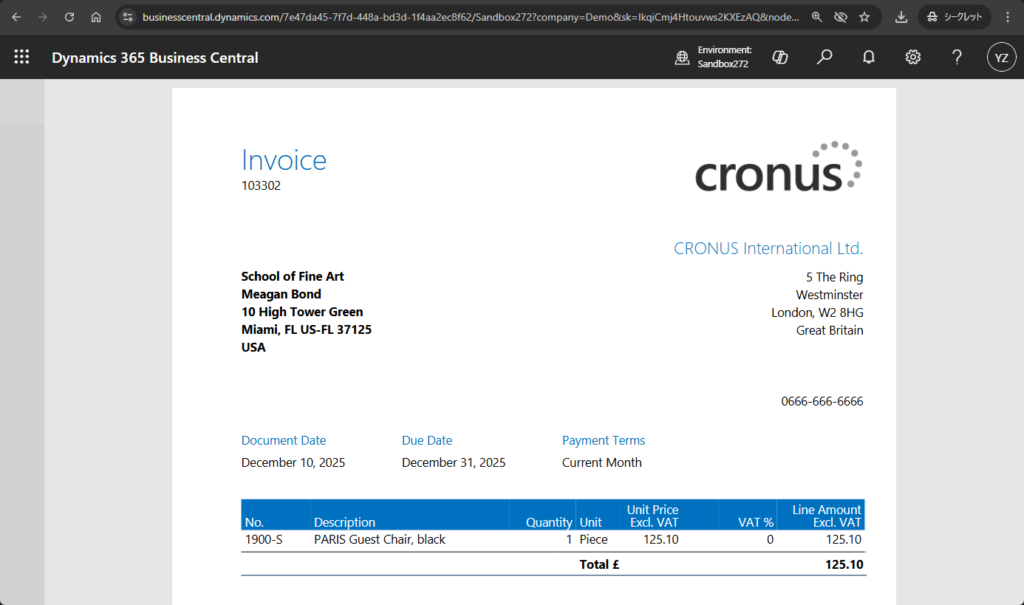1024x605 pixels.
Task: Open the YZ account avatar
Action: (1001, 57)
